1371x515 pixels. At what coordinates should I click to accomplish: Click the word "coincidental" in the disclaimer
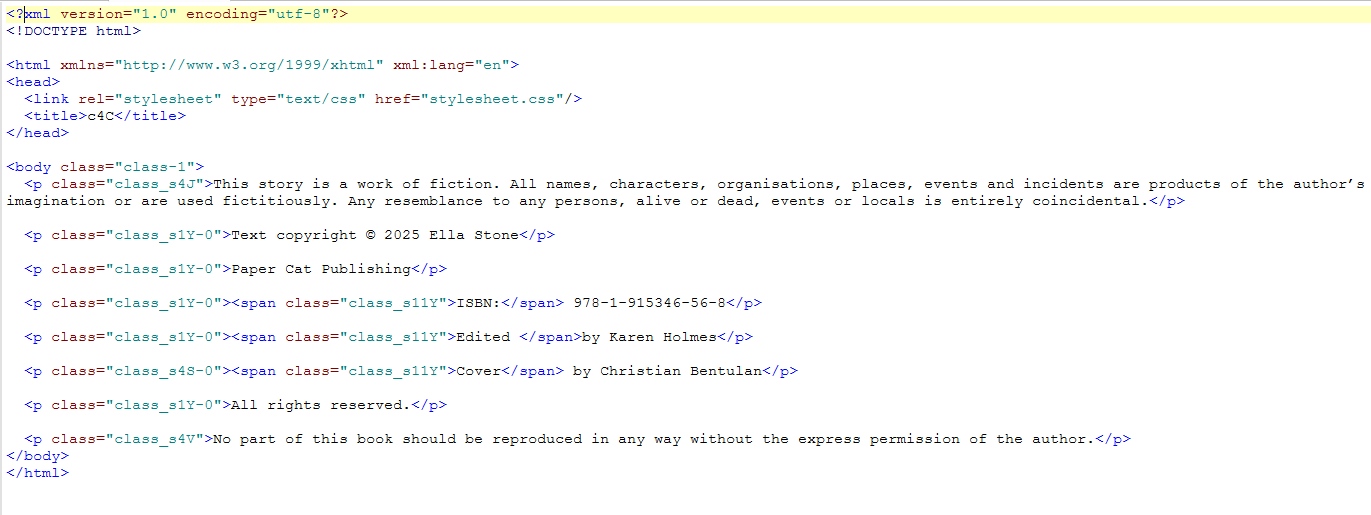click(x=1087, y=201)
